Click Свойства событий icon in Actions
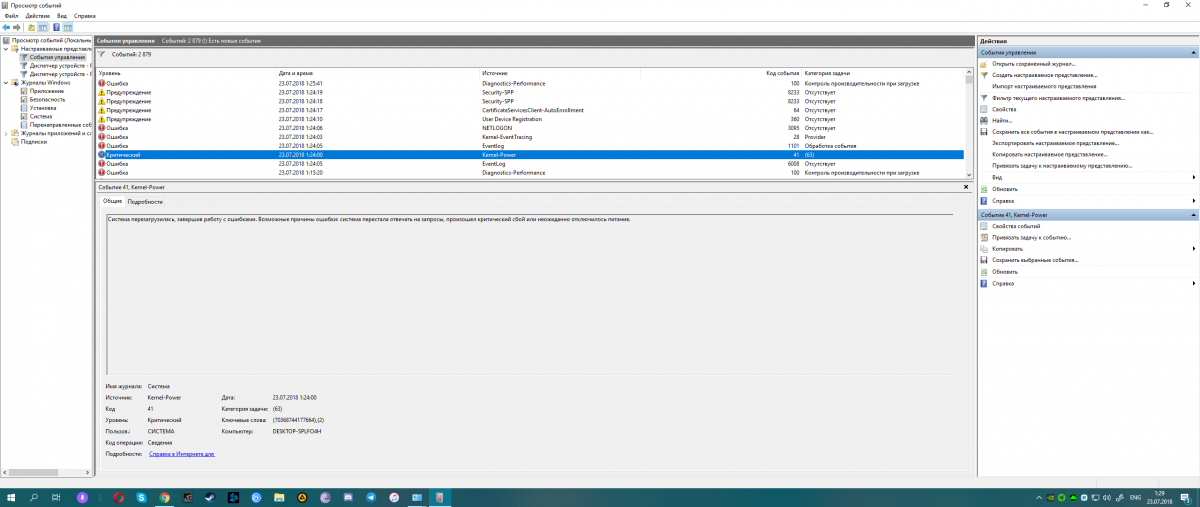1200x507 pixels. [984, 226]
